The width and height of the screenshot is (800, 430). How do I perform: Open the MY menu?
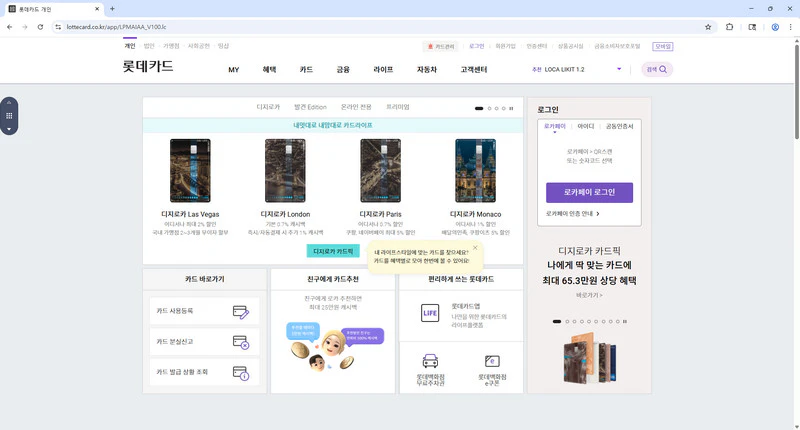(x=234, y=70)
